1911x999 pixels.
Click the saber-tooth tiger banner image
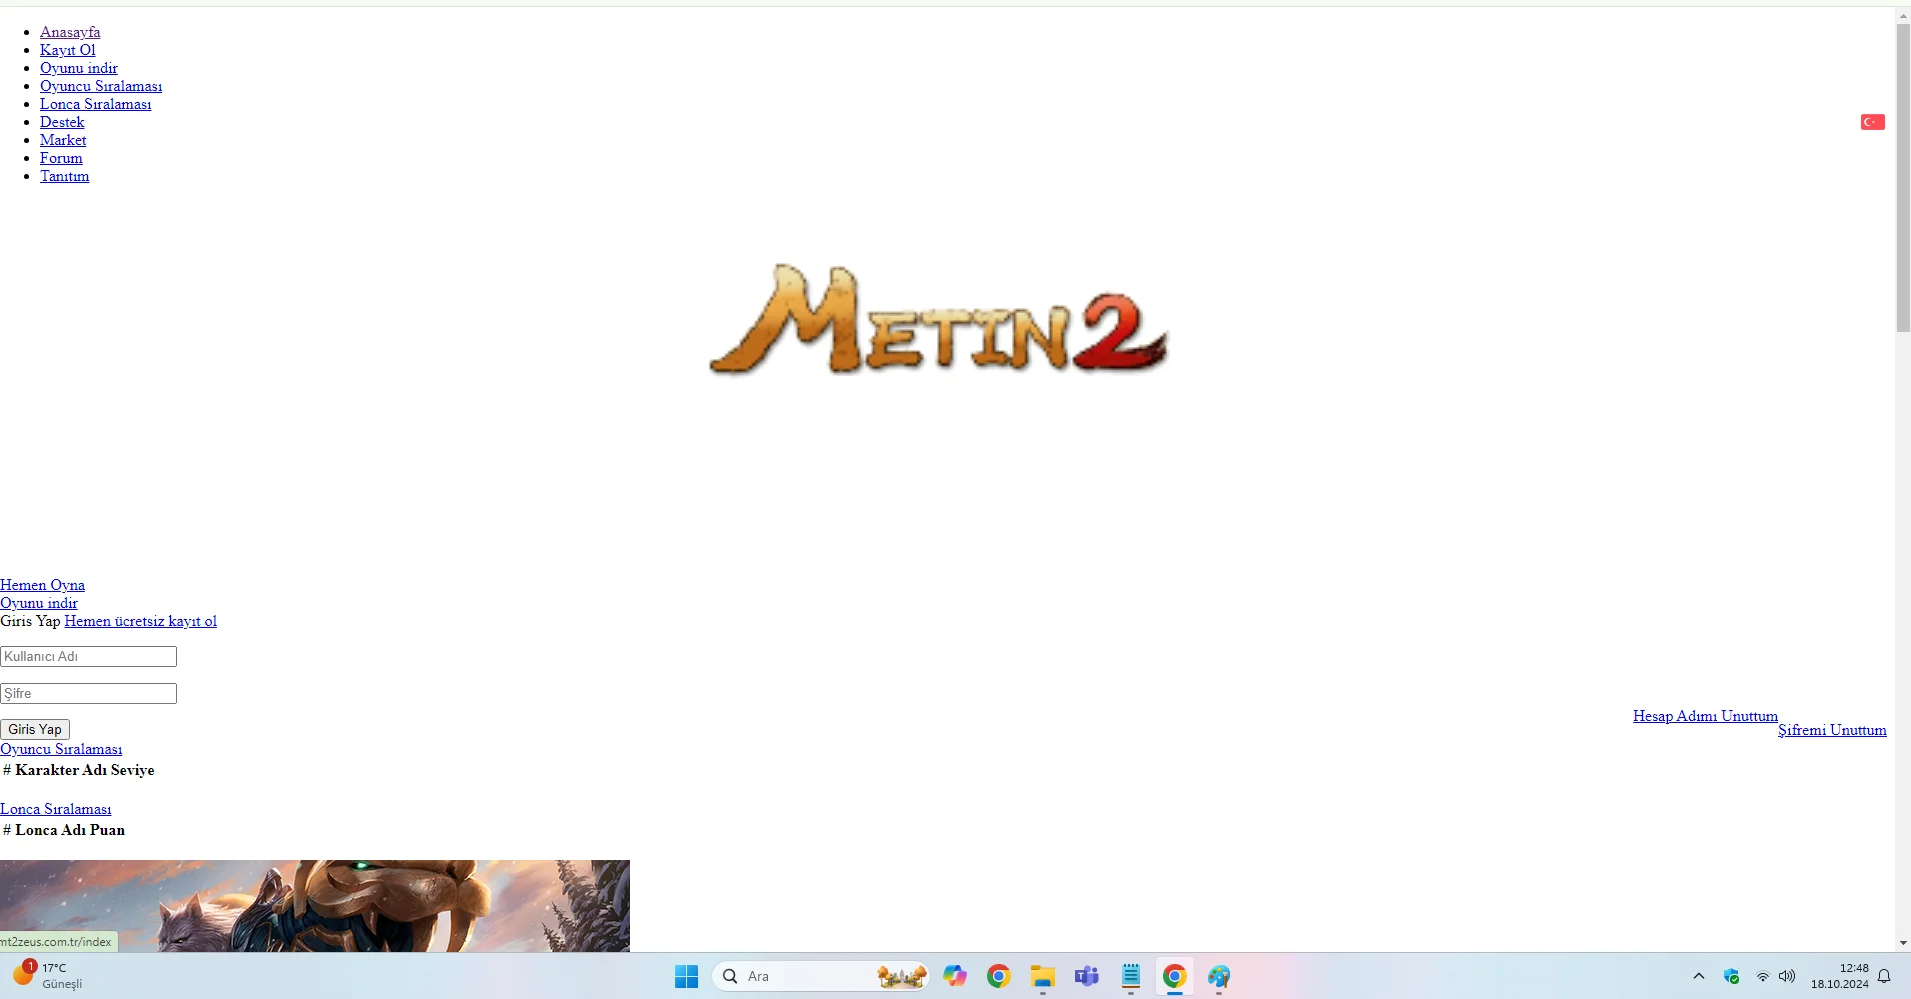315,906
